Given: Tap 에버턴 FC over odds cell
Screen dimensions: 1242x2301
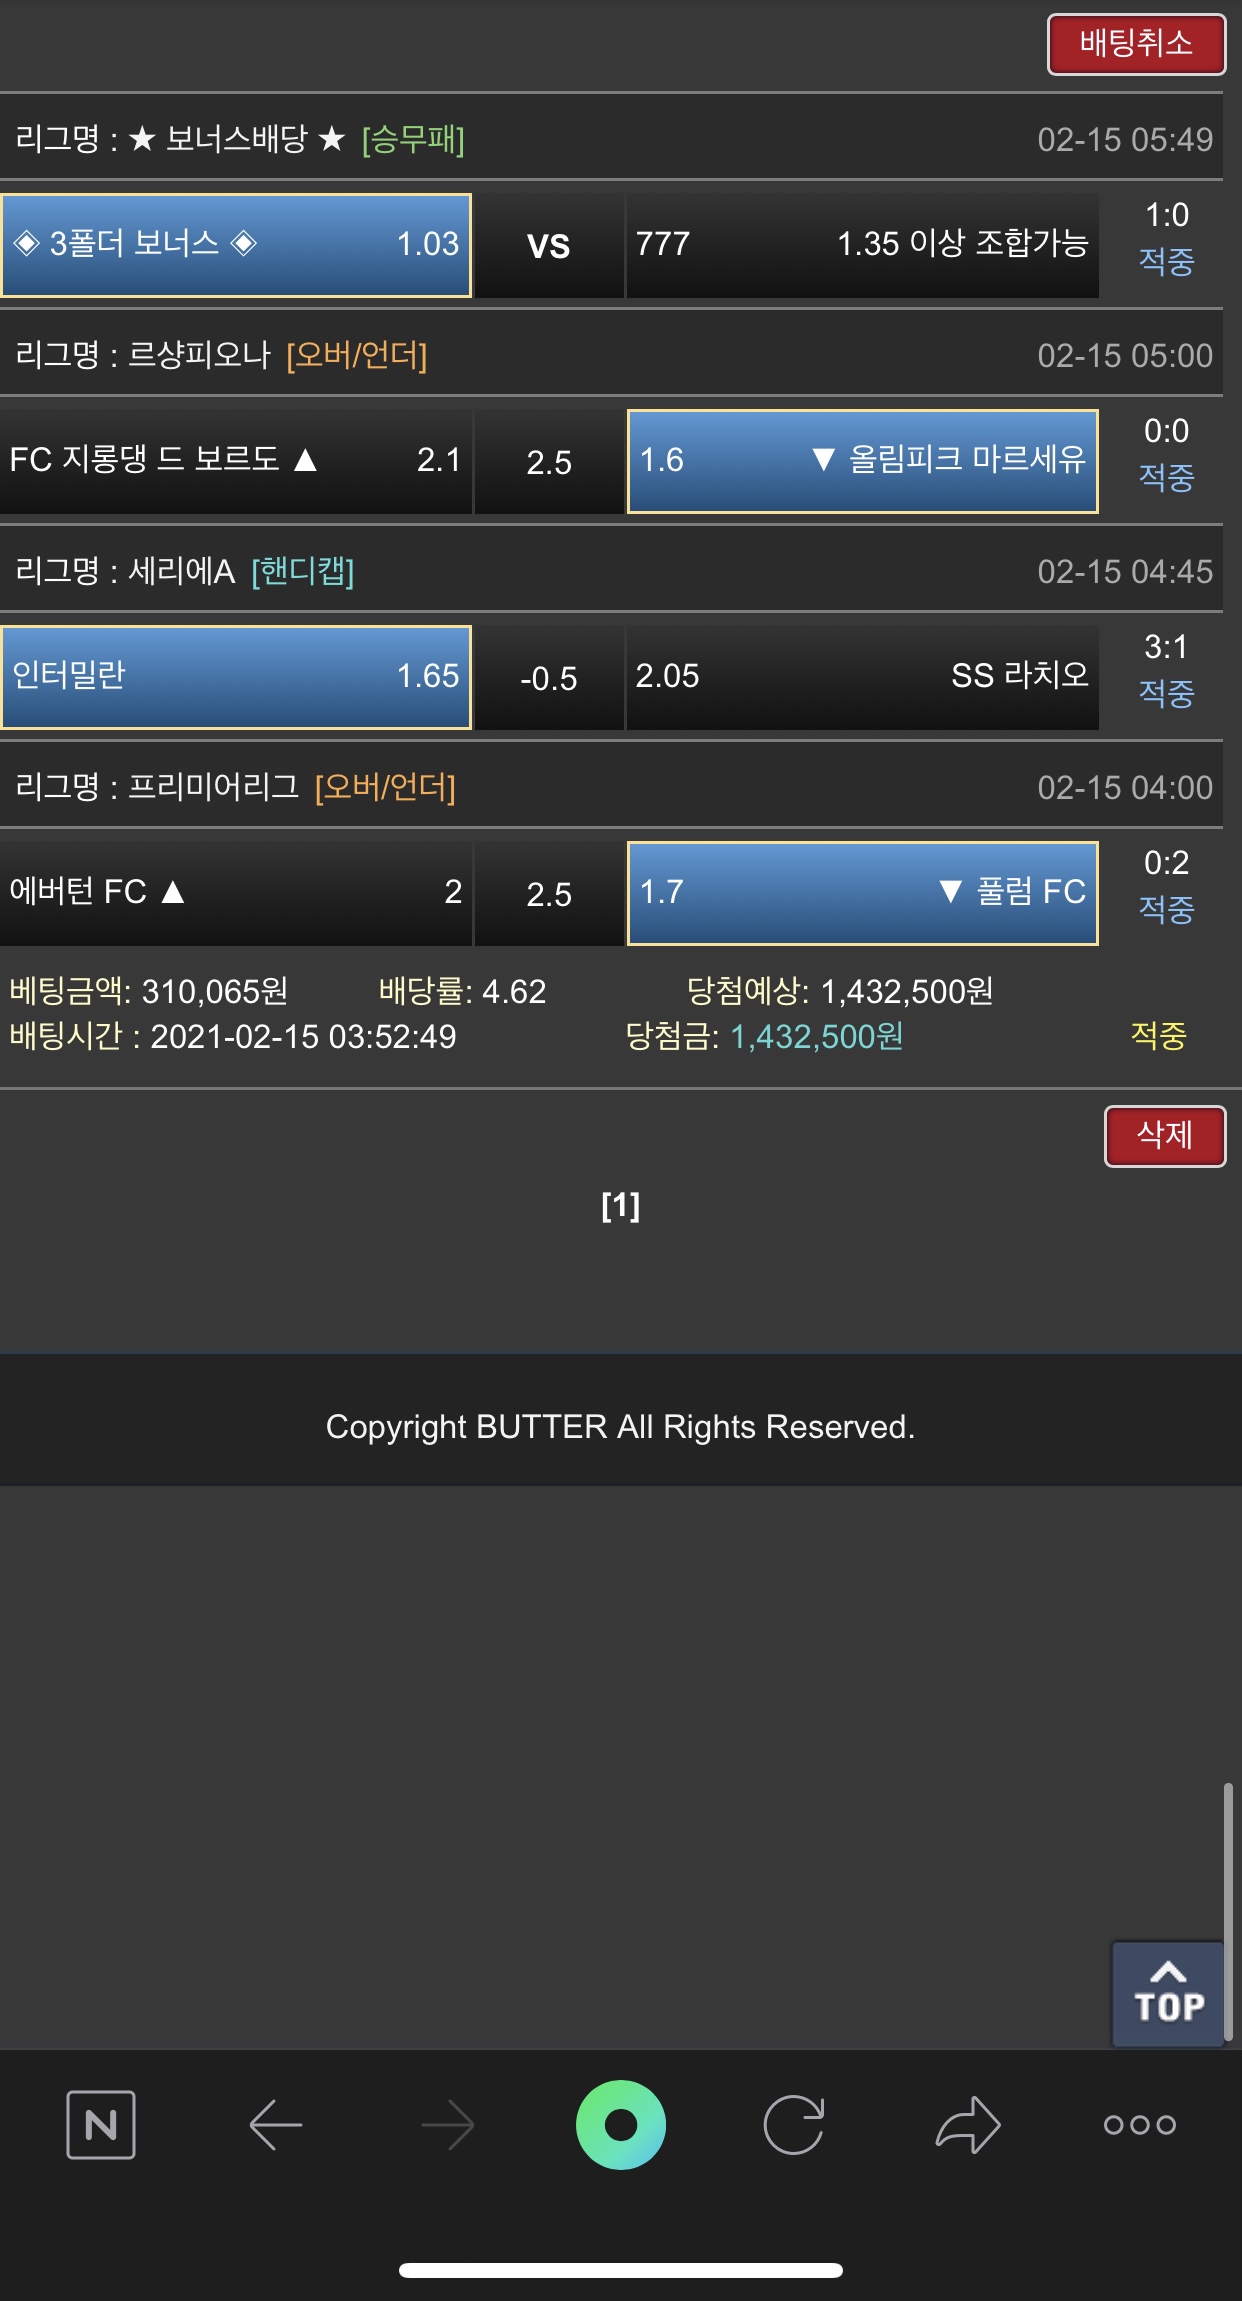Looking at the screenshot, I should [x=236, y=893].
